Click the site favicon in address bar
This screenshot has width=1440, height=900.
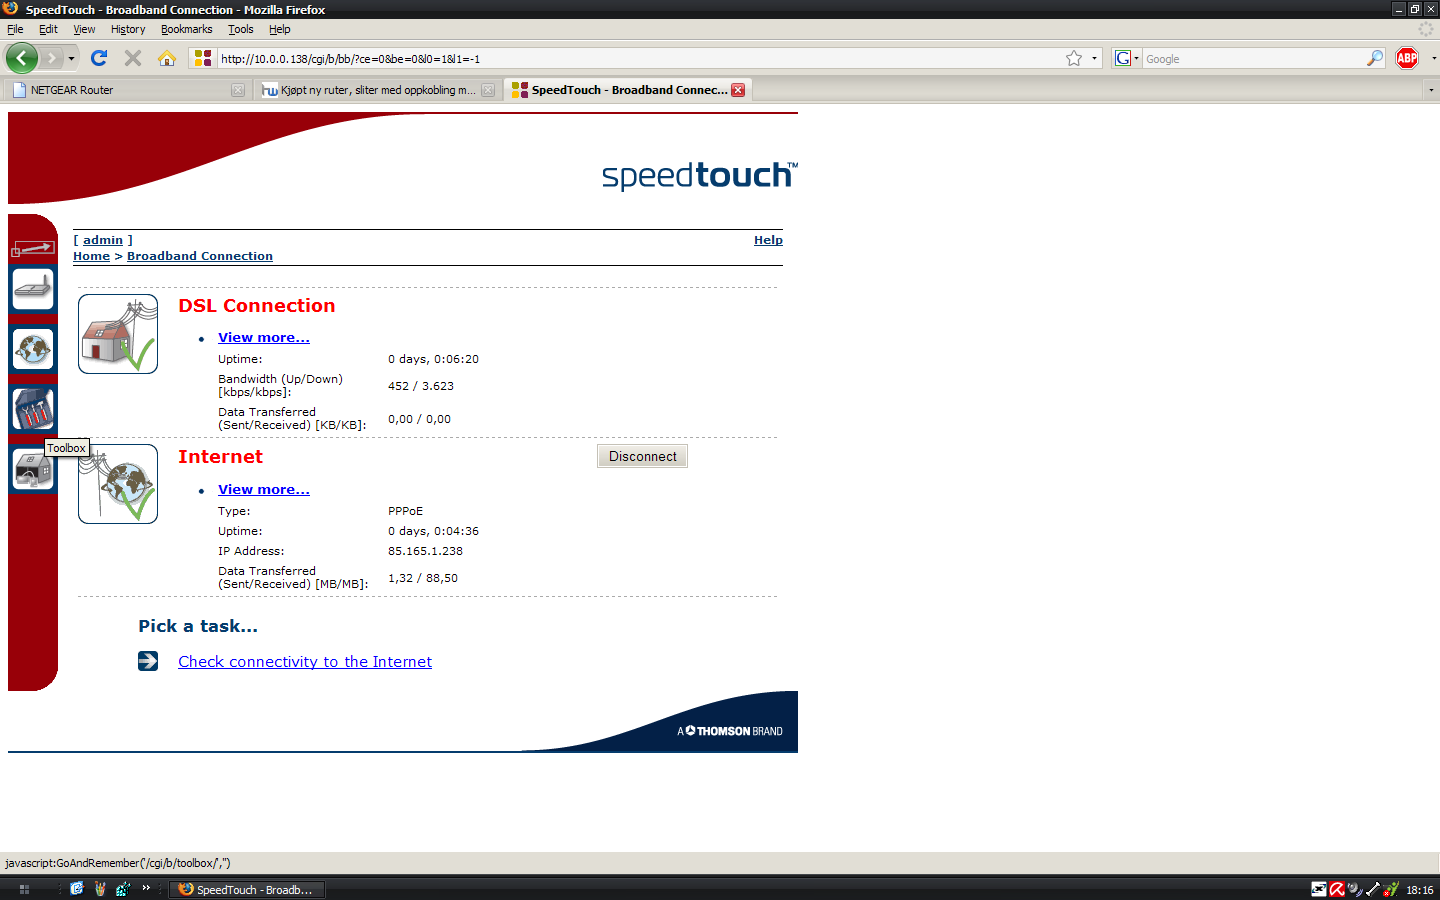(x=203, y=58)
